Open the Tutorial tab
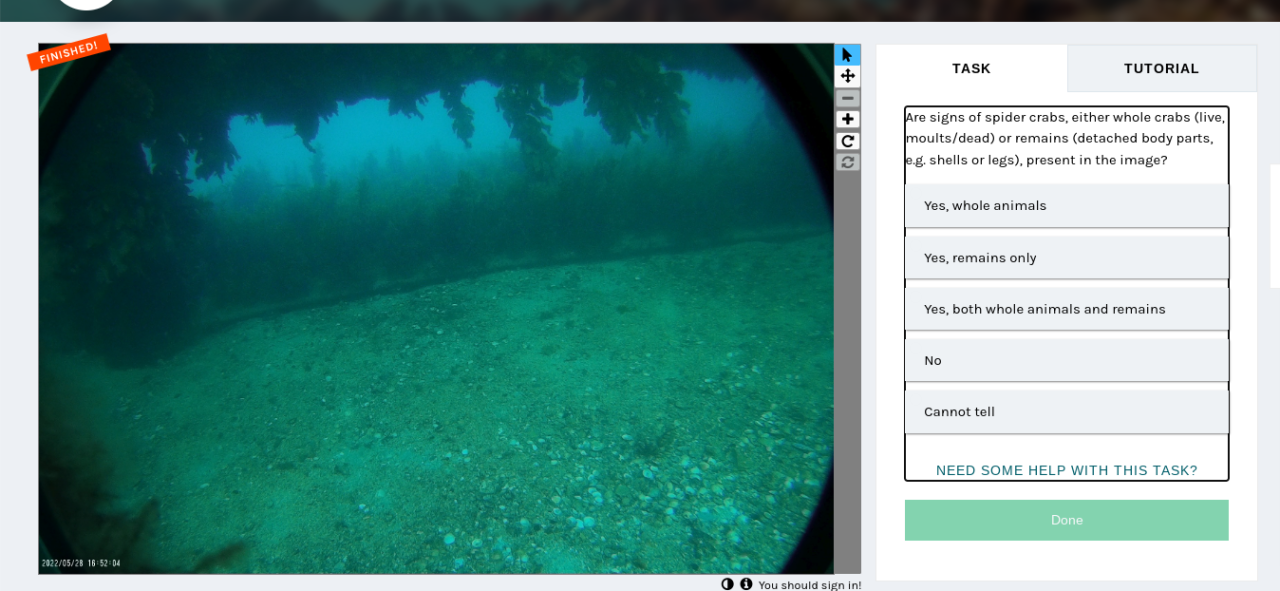1280x591 pixels. tap(1161, 68)
